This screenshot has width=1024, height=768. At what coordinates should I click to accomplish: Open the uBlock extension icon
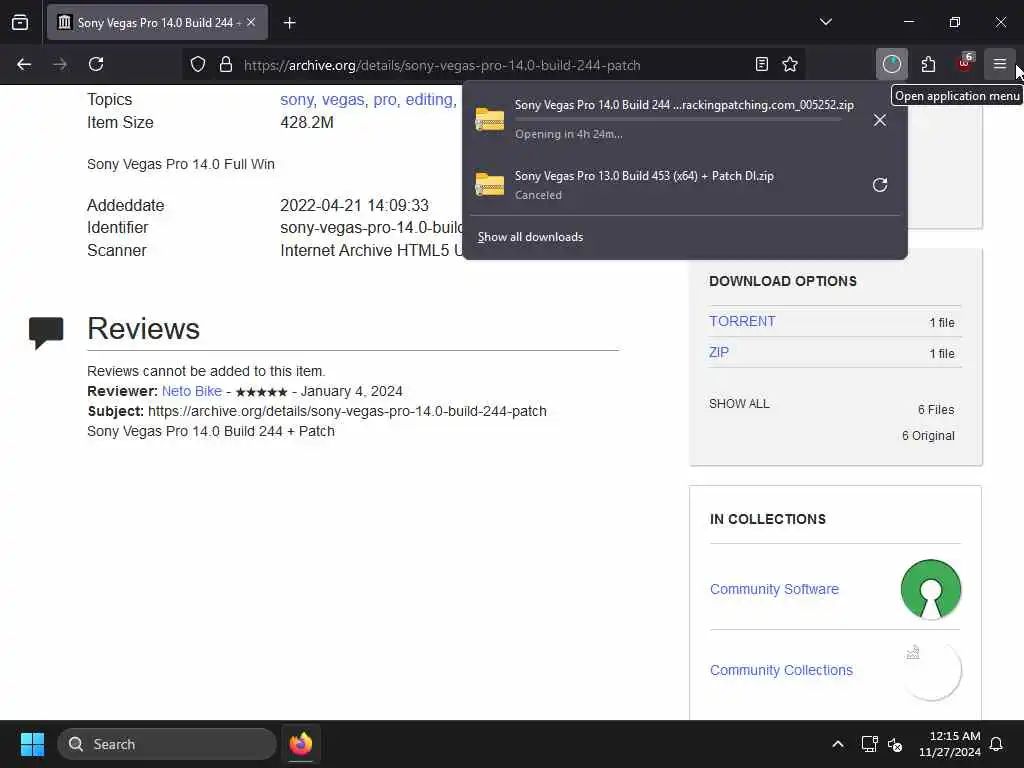(965, 64)
